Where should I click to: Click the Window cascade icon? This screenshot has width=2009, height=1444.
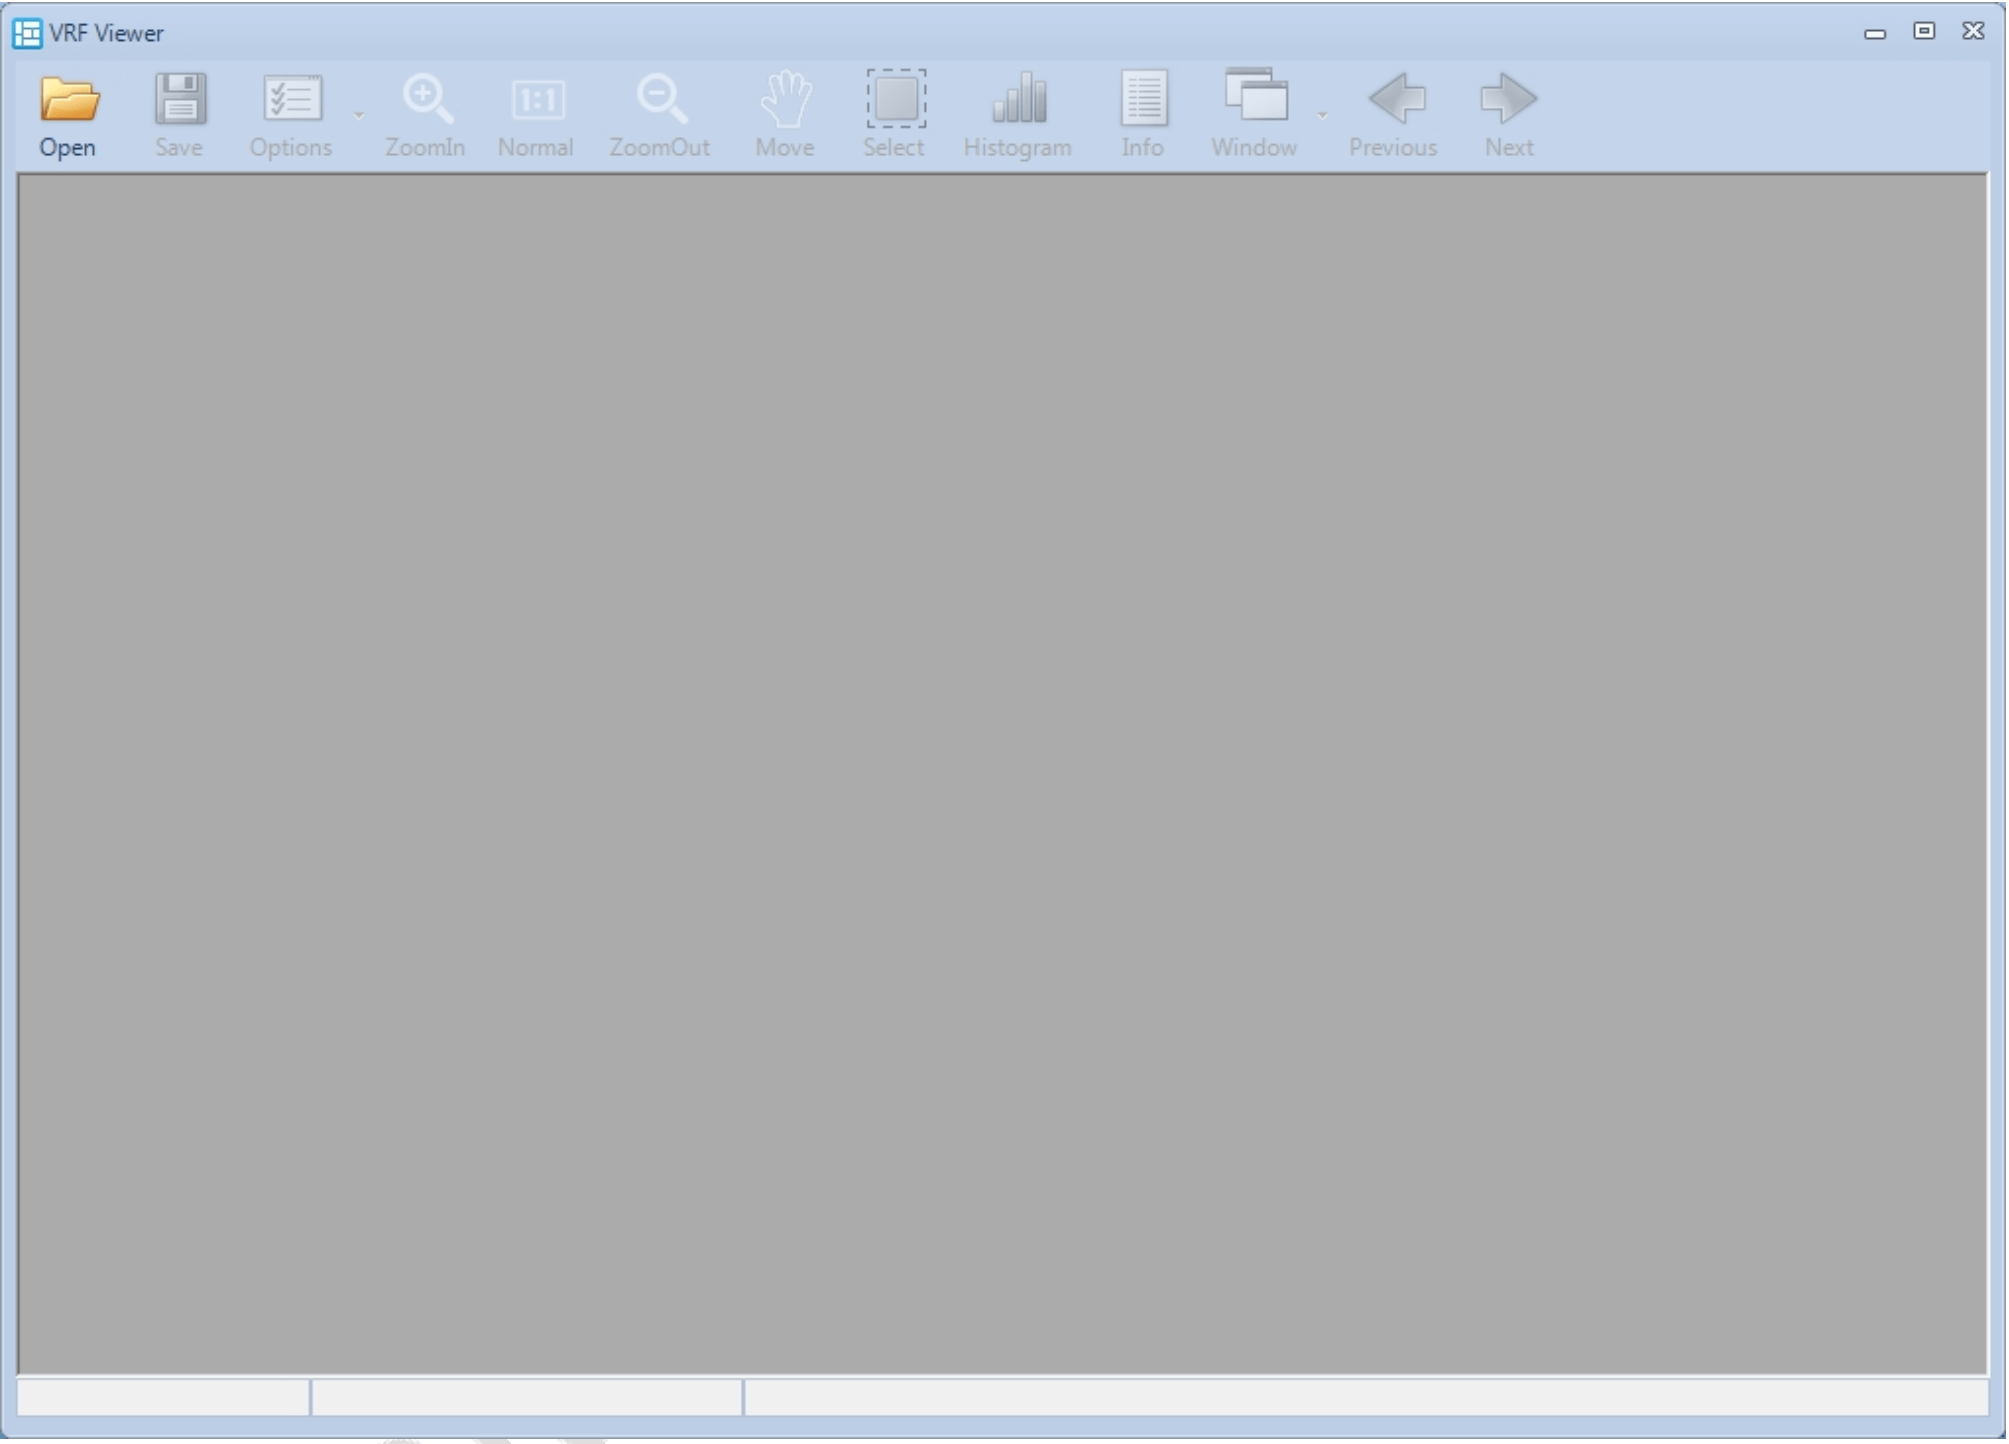[1255, 98]
